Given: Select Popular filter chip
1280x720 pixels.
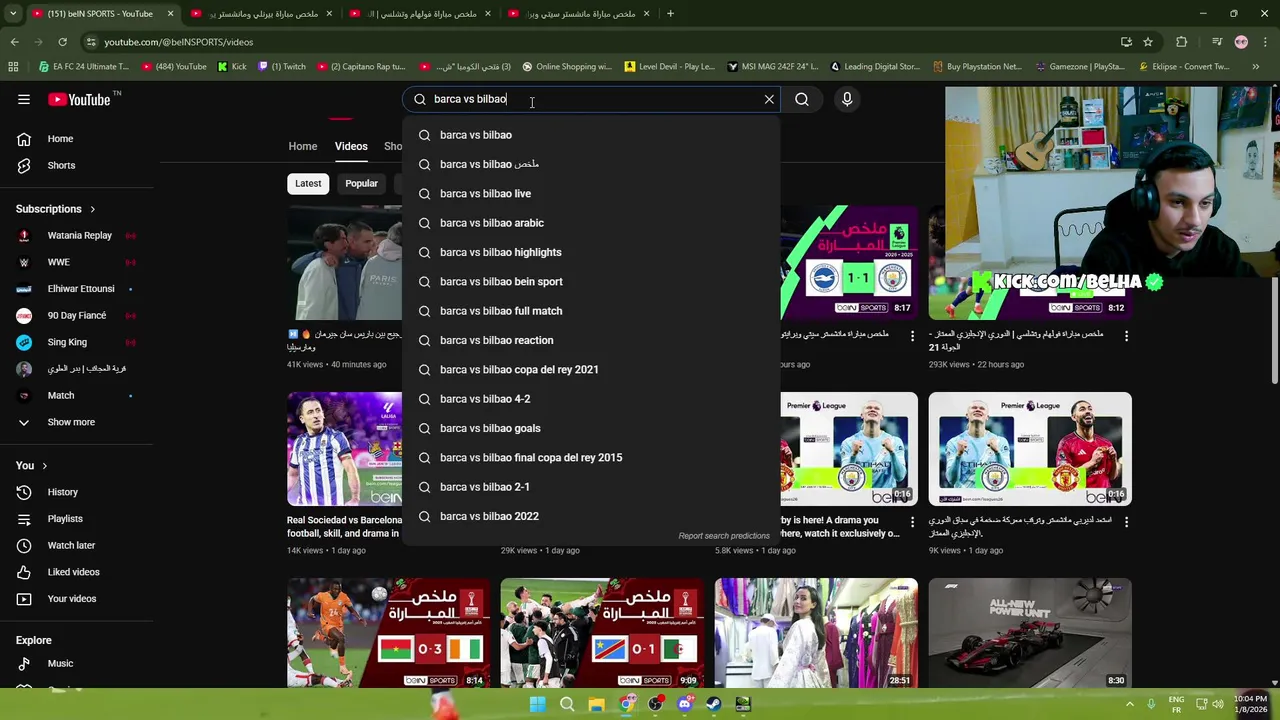Looking at the screenshot, I should tap(361, 184).
